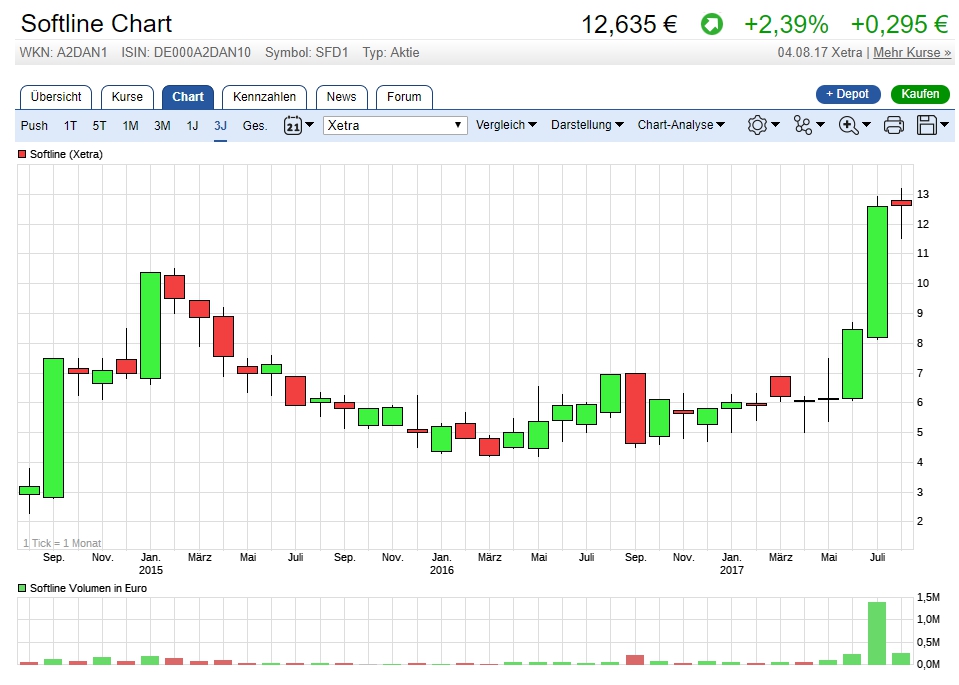Click the green trend arrow icon
The height and width of the screenshot is (685, 959).
(711, 24)
